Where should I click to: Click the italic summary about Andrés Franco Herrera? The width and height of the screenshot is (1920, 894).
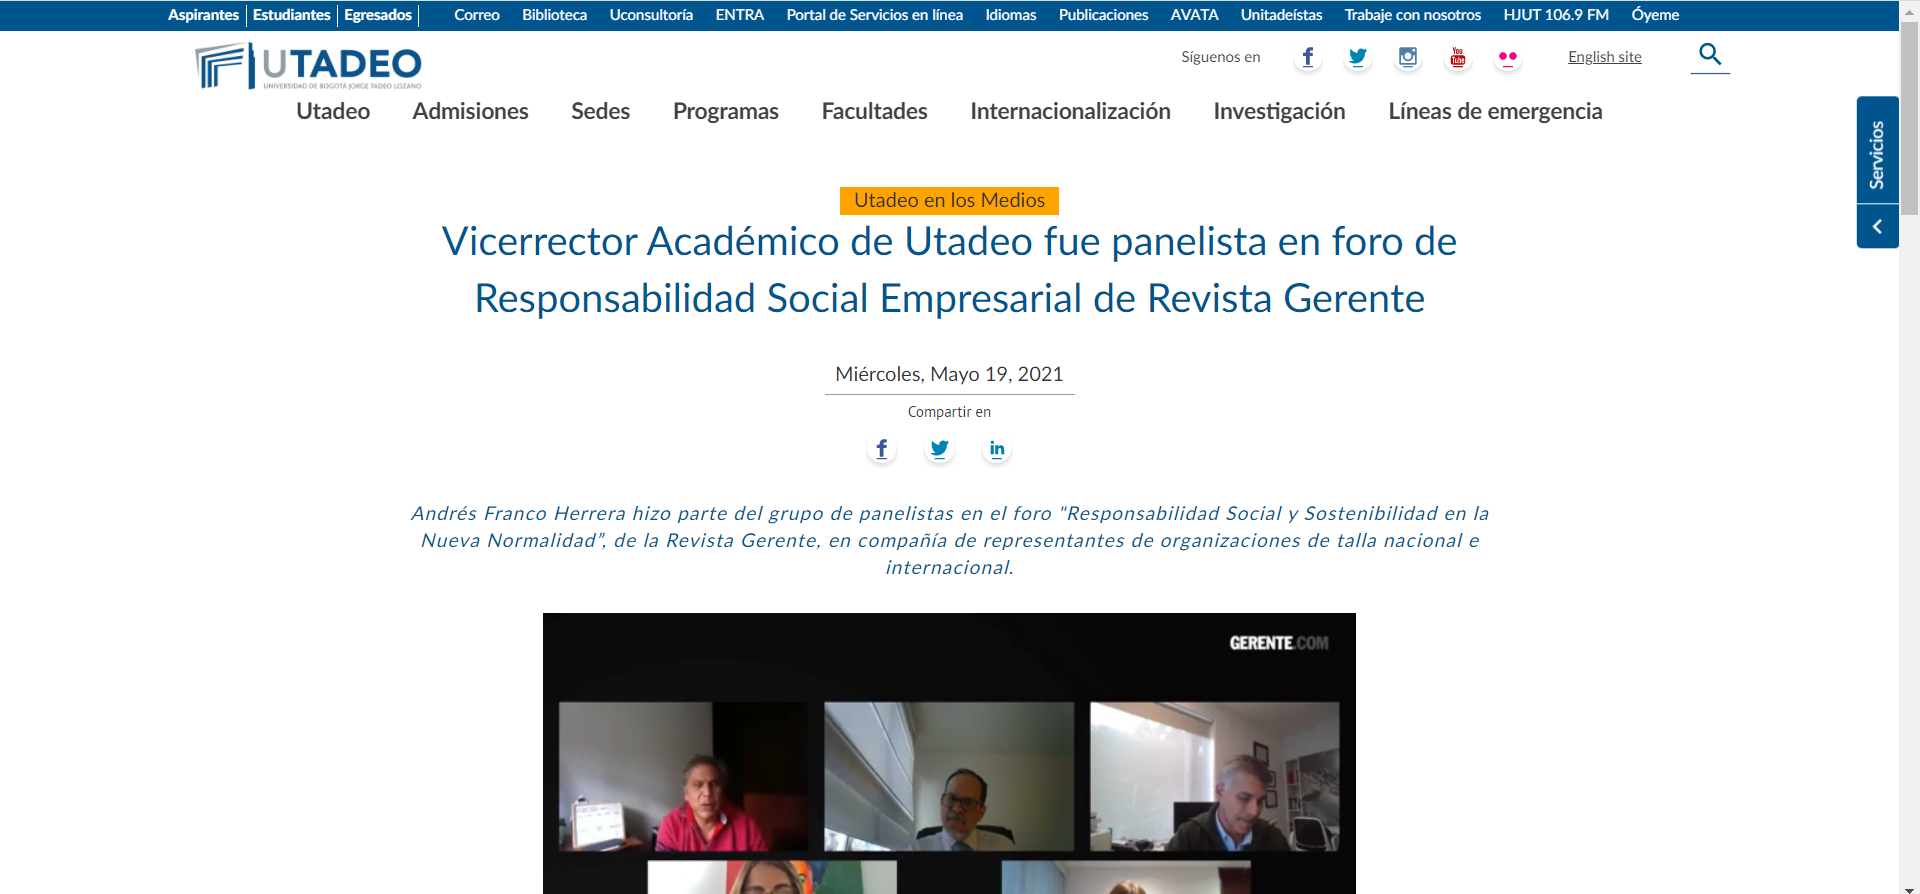point(949,540)
